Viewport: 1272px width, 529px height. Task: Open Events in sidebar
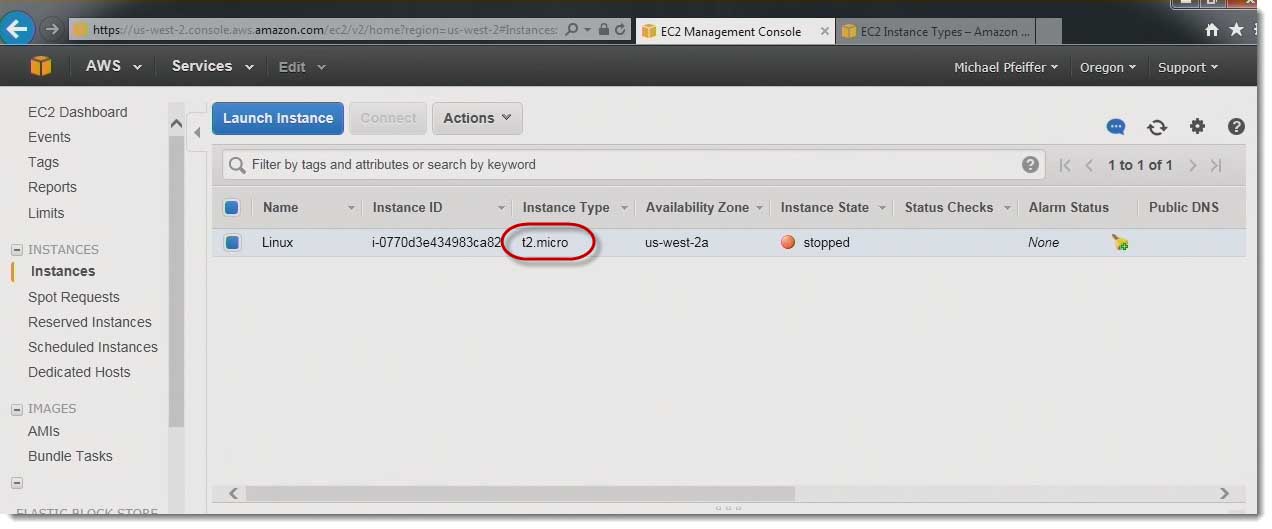(x=49, y=137)
